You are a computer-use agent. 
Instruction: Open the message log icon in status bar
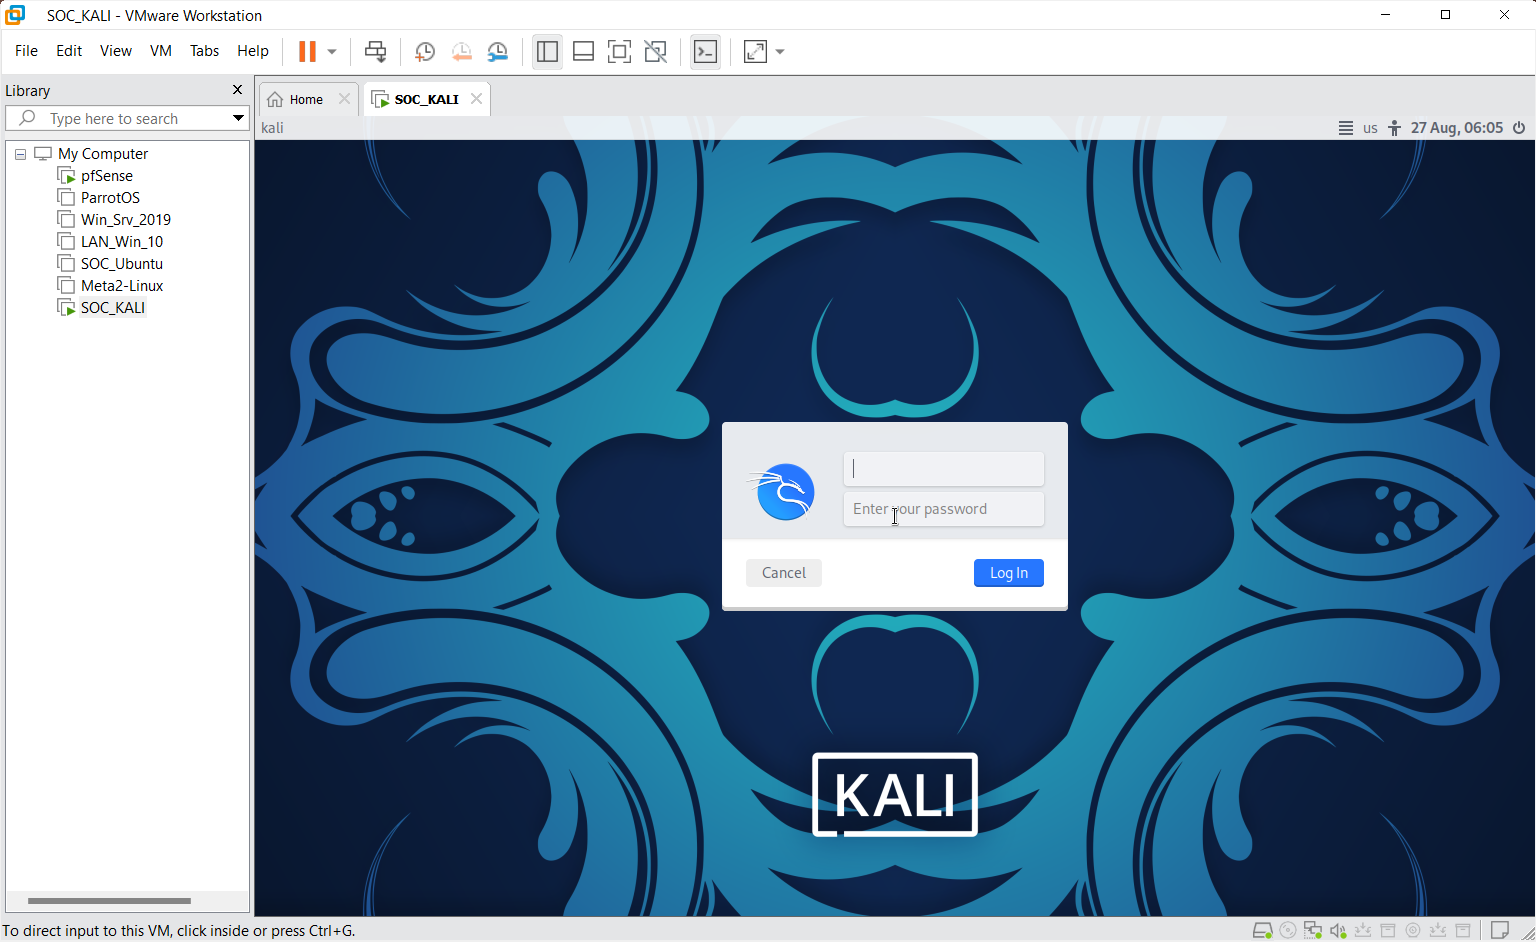pos(1499,930)
